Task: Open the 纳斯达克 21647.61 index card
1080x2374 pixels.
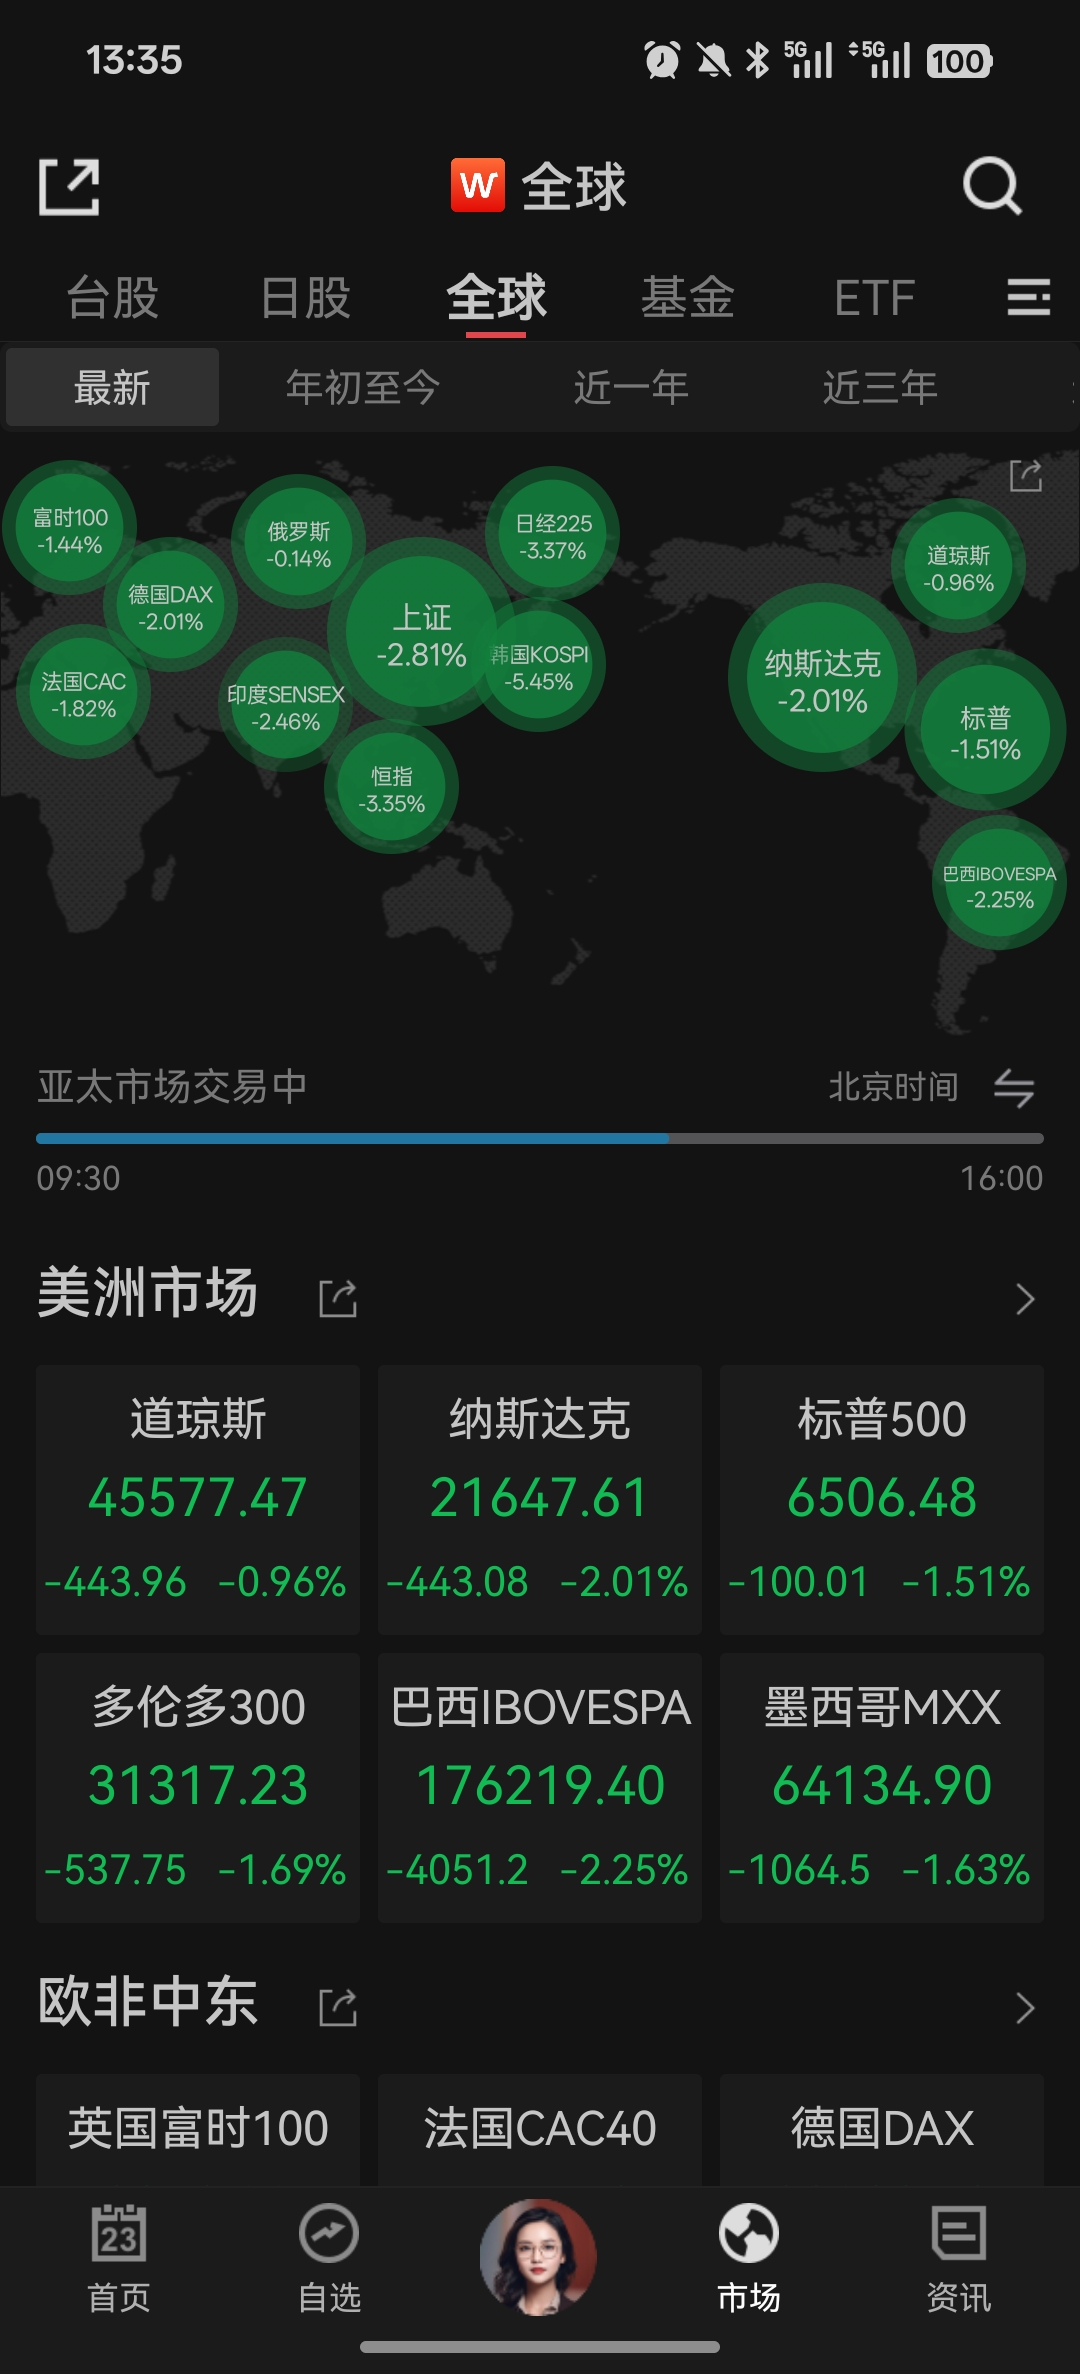Action: (x=540, y=1499)
